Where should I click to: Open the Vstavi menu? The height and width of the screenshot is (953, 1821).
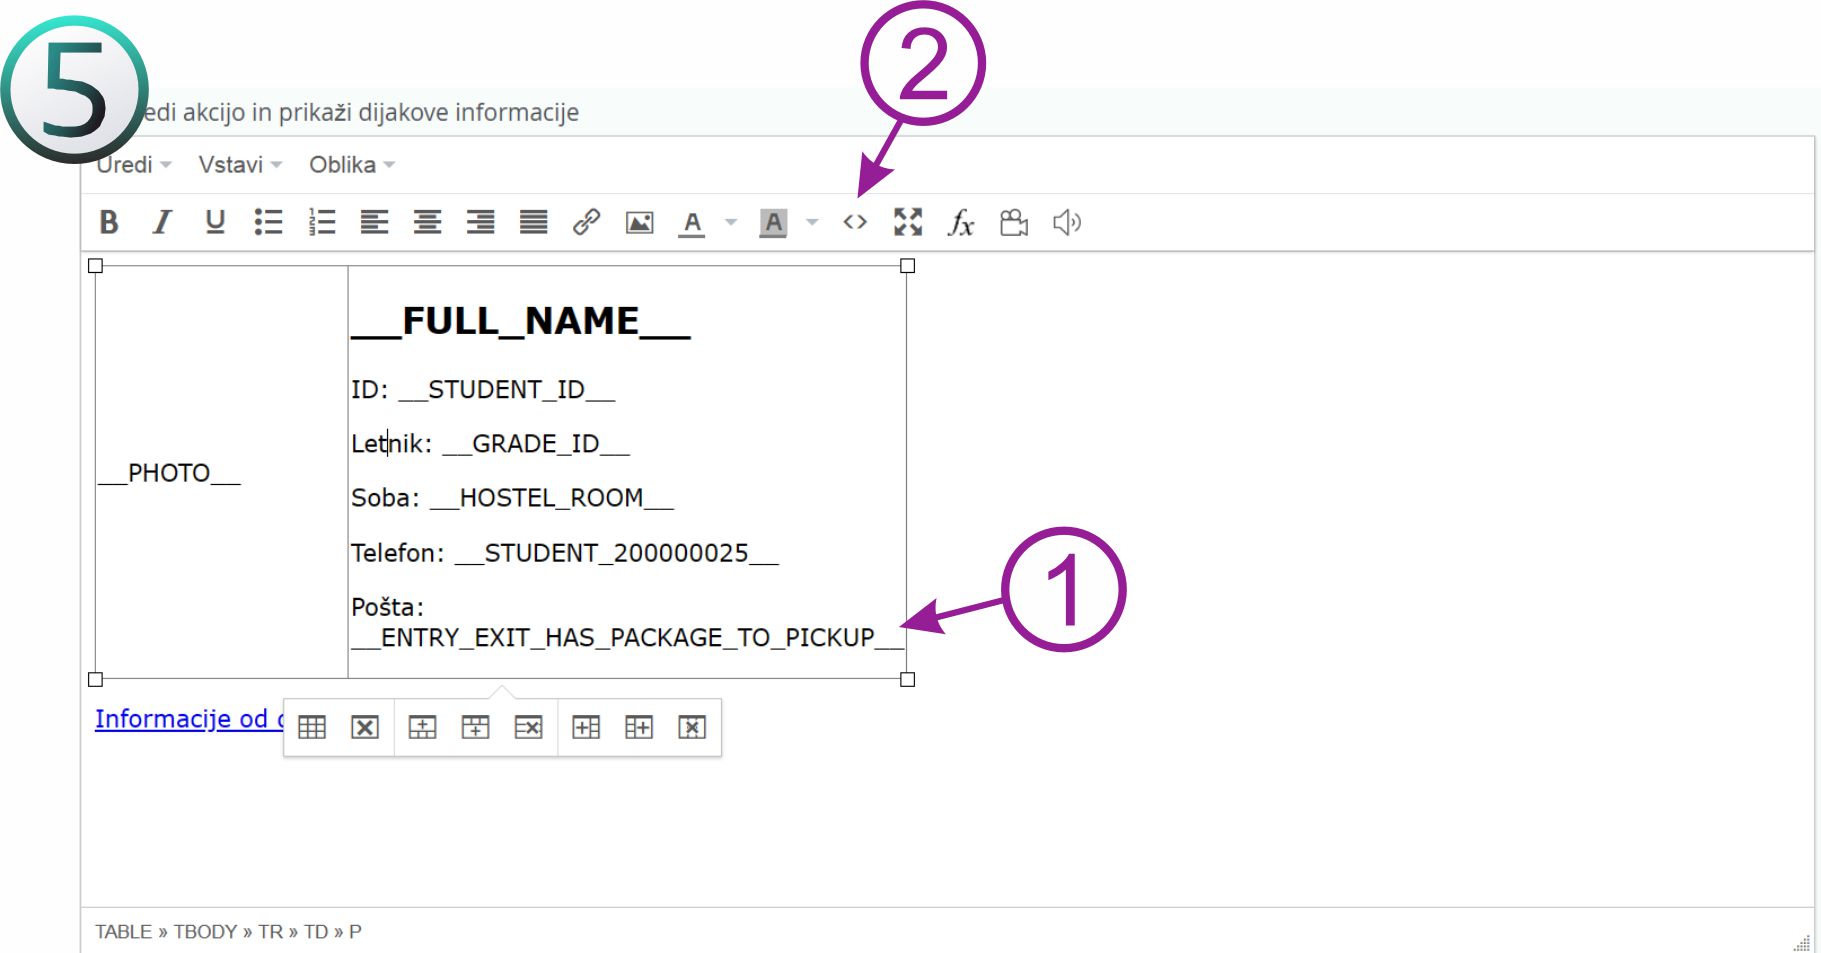point(239,165)
